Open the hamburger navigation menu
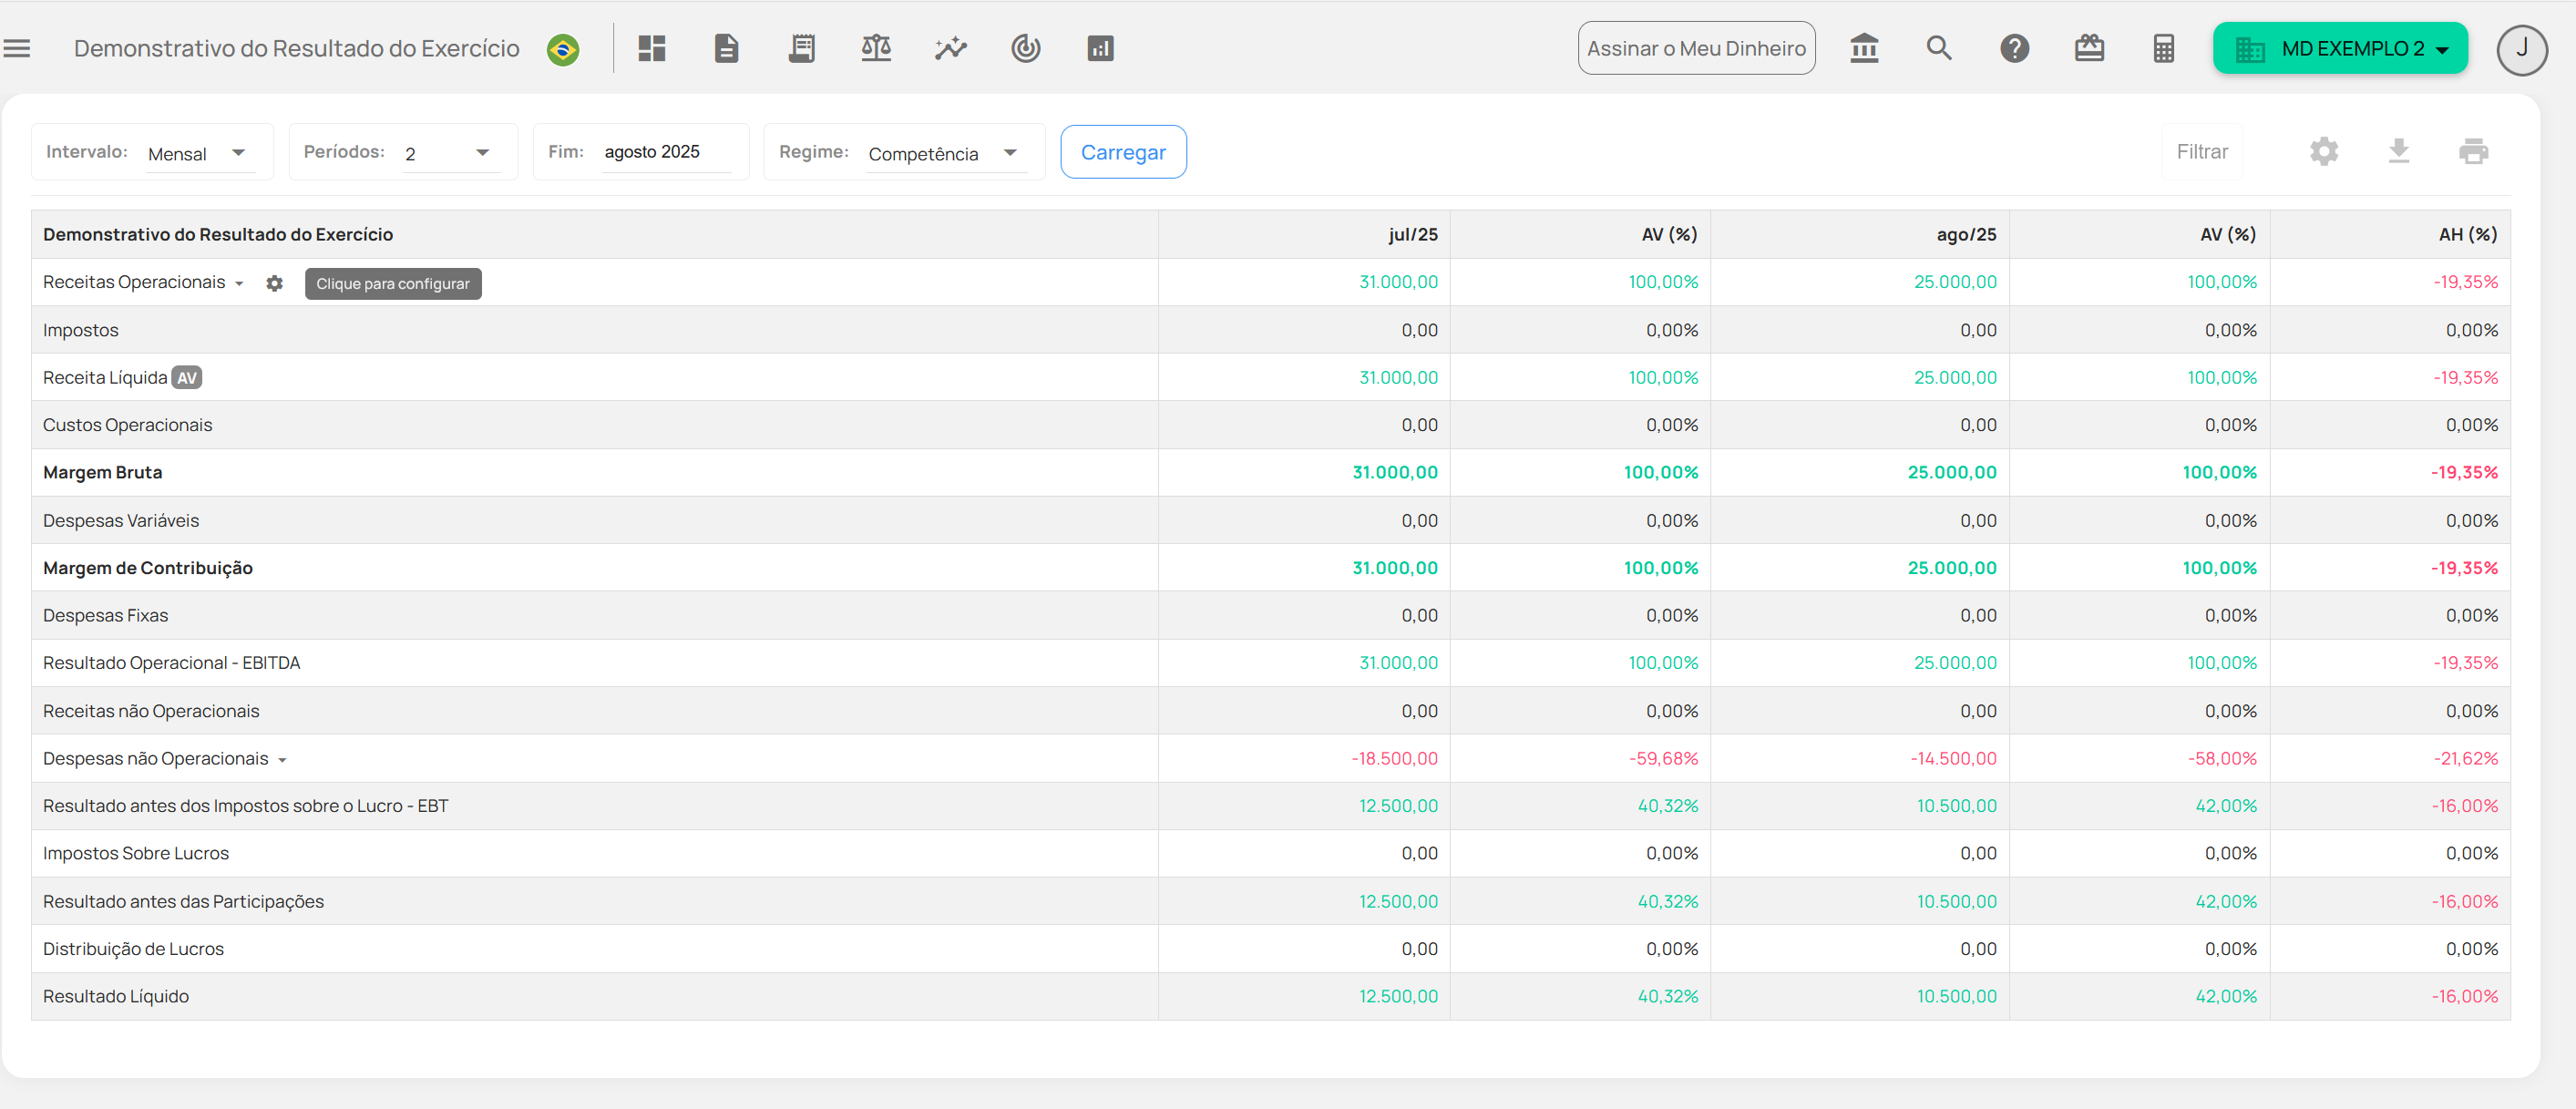 click(17, 48)
